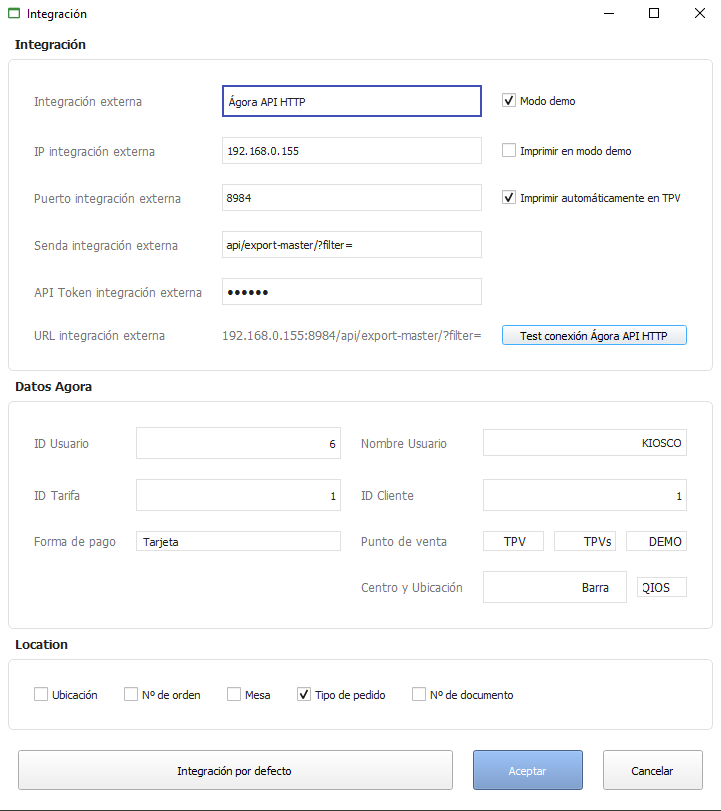Tick the Nº de orden checkbox
The width and height of the screenshot is (721, 811).
coord(131,694)
